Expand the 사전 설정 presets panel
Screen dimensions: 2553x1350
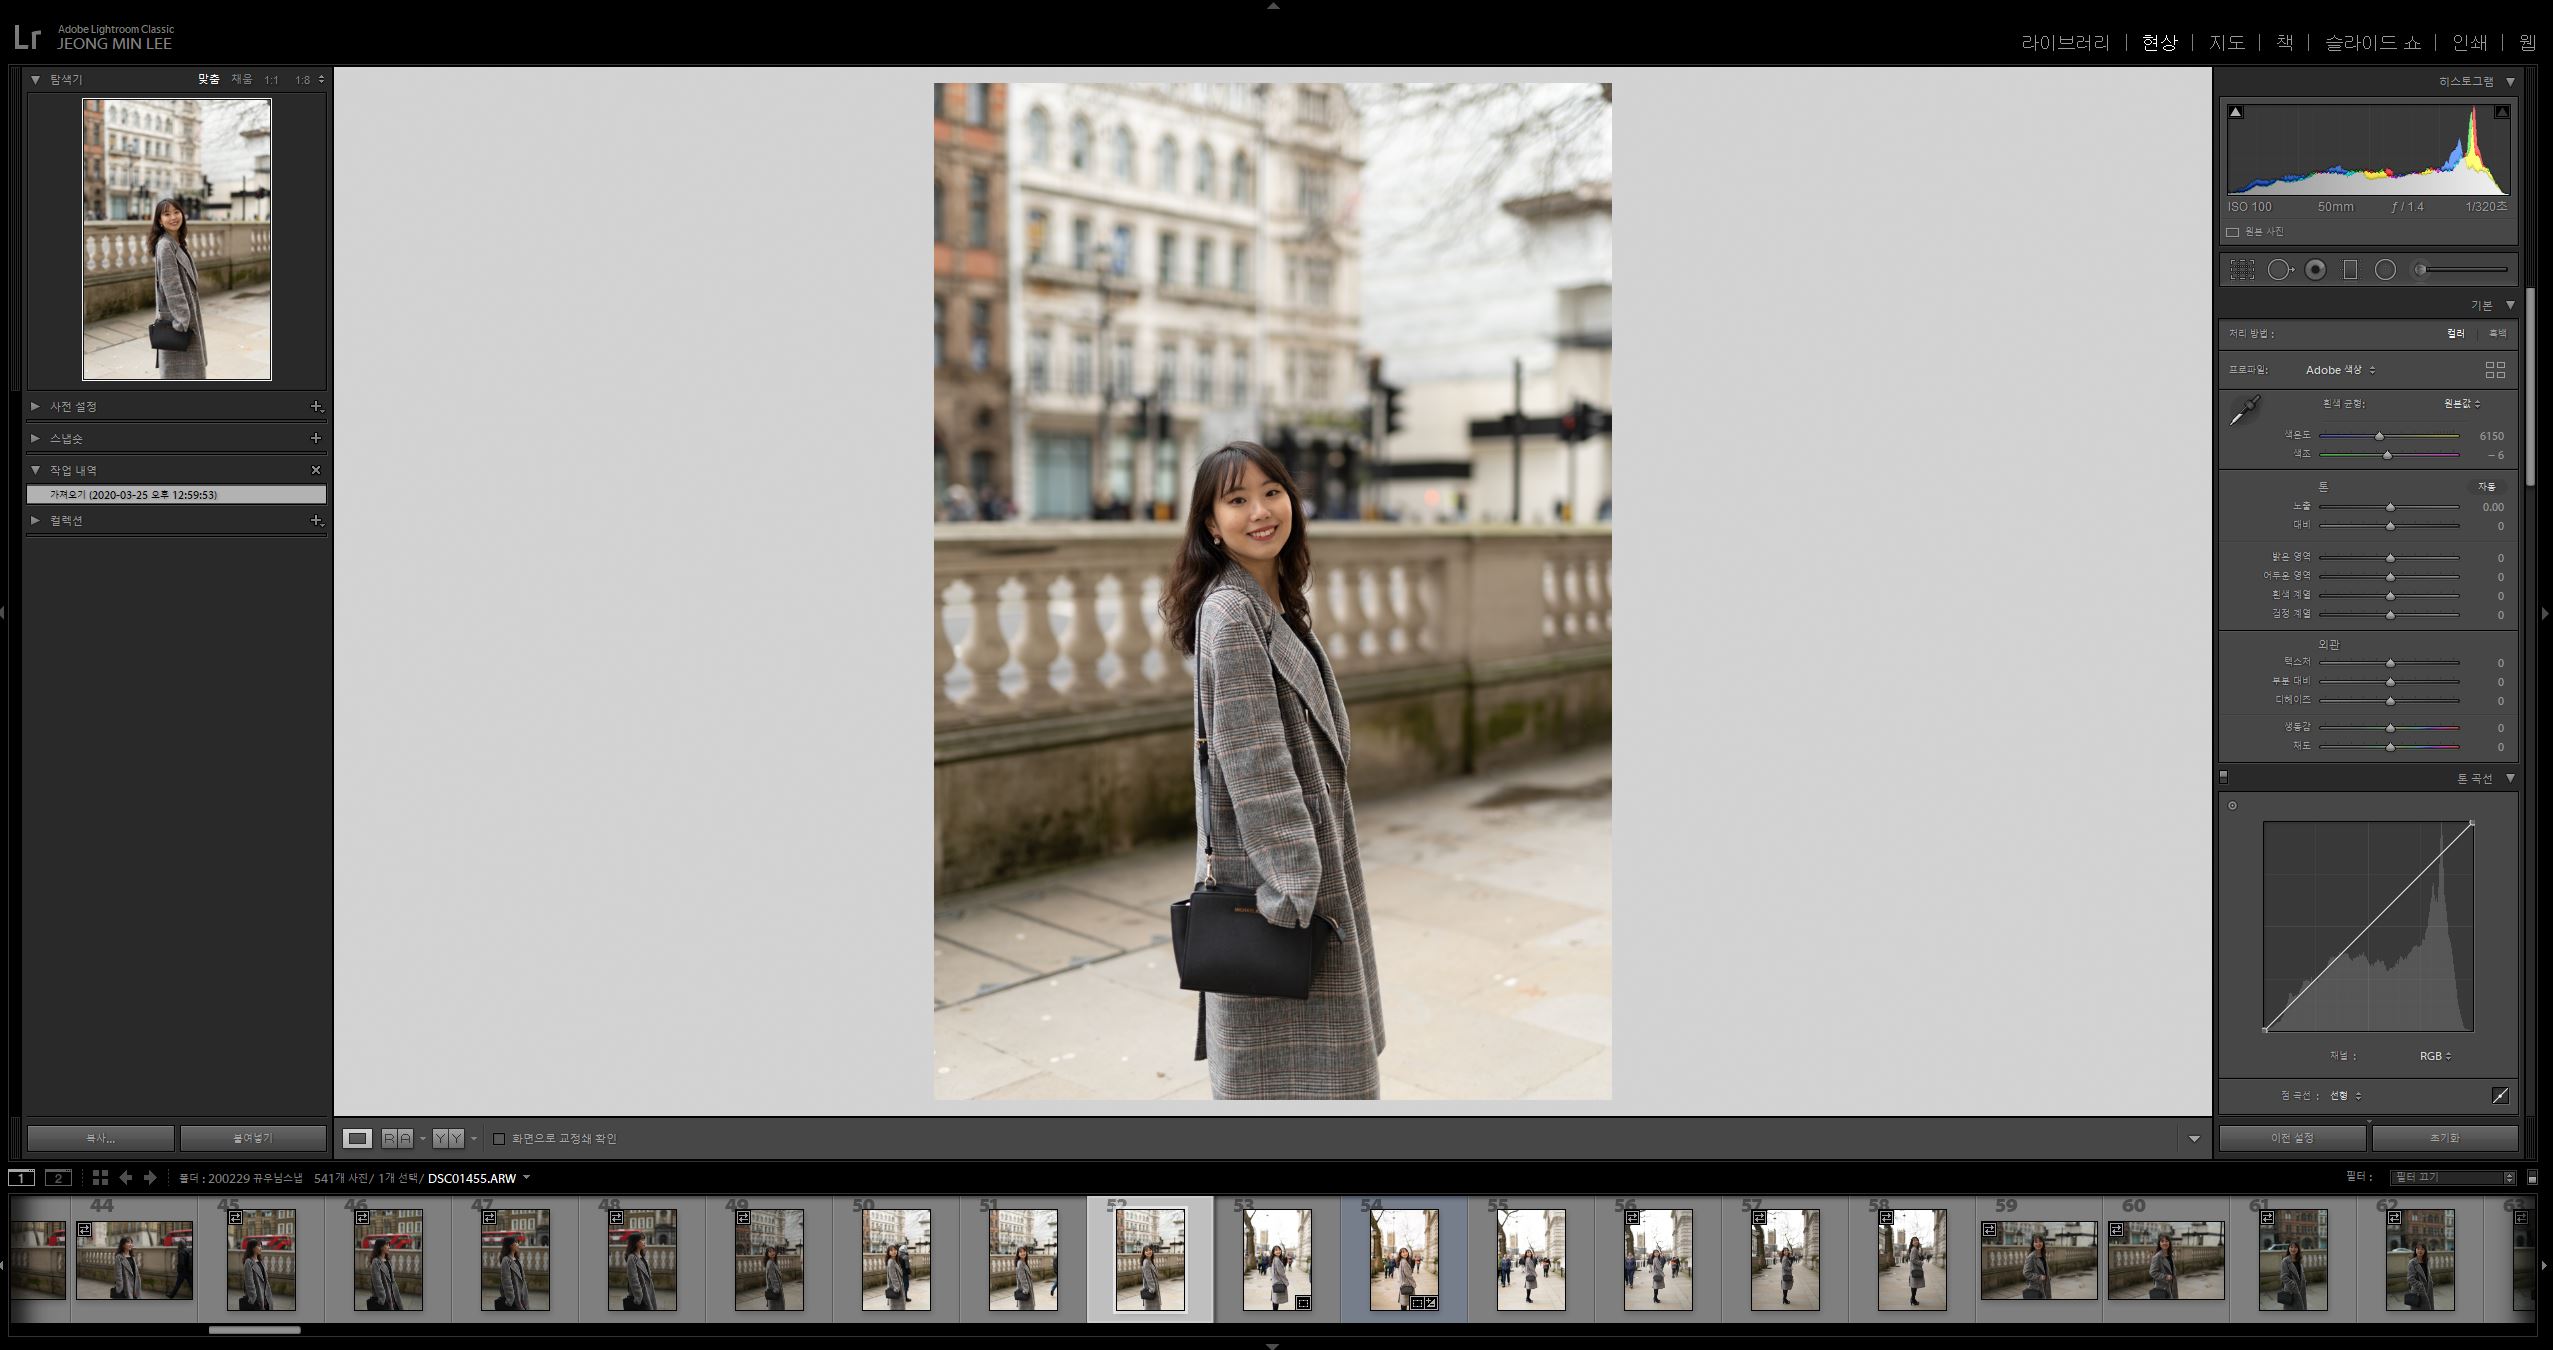pos(36,406)
